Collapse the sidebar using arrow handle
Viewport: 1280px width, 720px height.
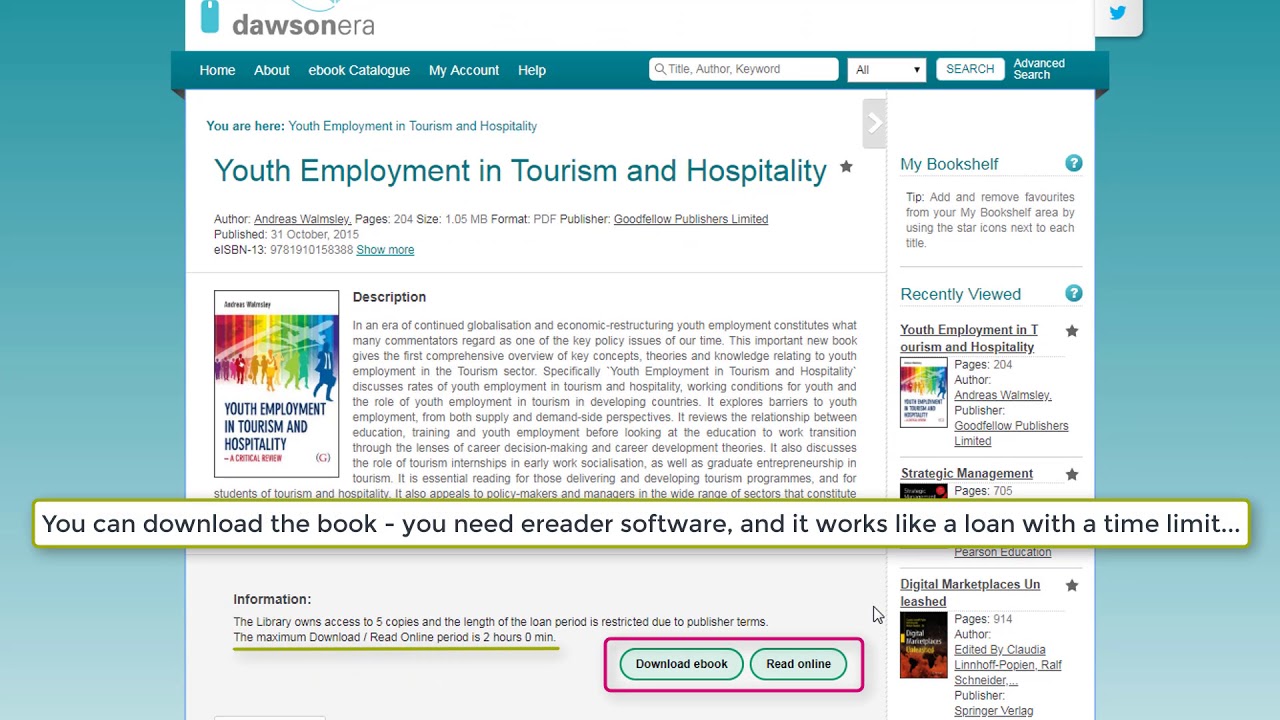pyautogui.click(x=874, y=123)
